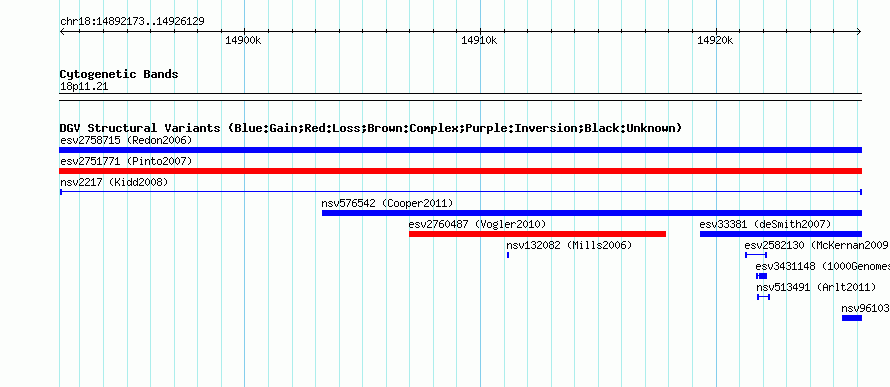Click the Cytogenetic Bands track title
This screenshot has width=890, height=387.
point(119,74)
